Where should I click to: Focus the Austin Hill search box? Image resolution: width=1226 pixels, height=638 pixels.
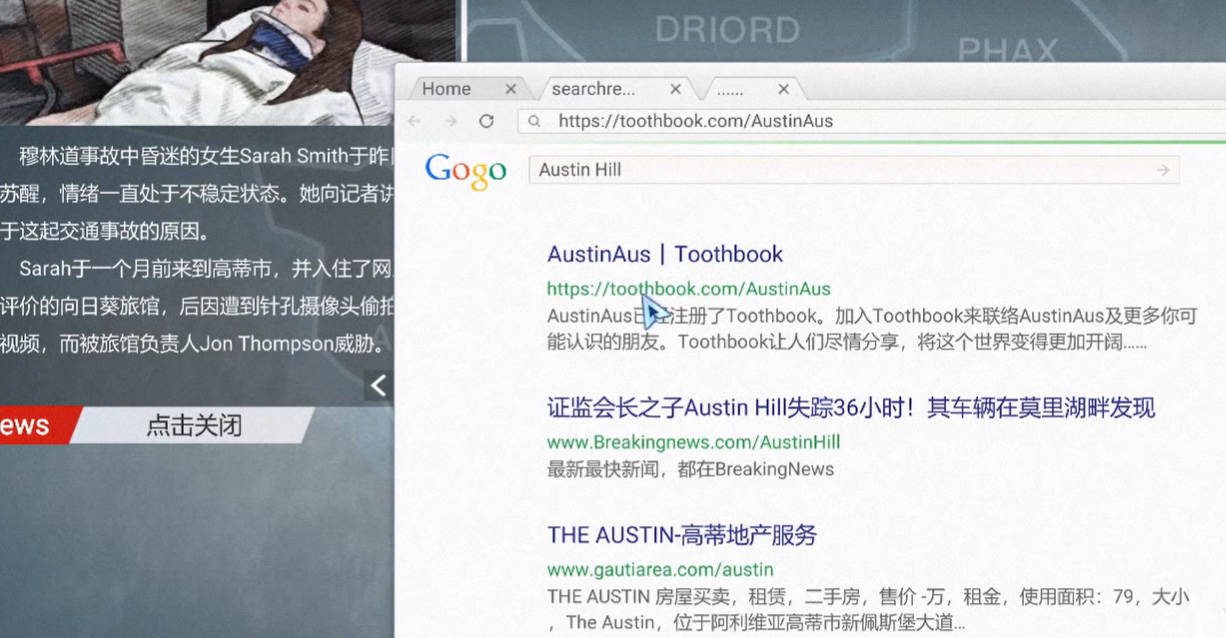[840, 170]
